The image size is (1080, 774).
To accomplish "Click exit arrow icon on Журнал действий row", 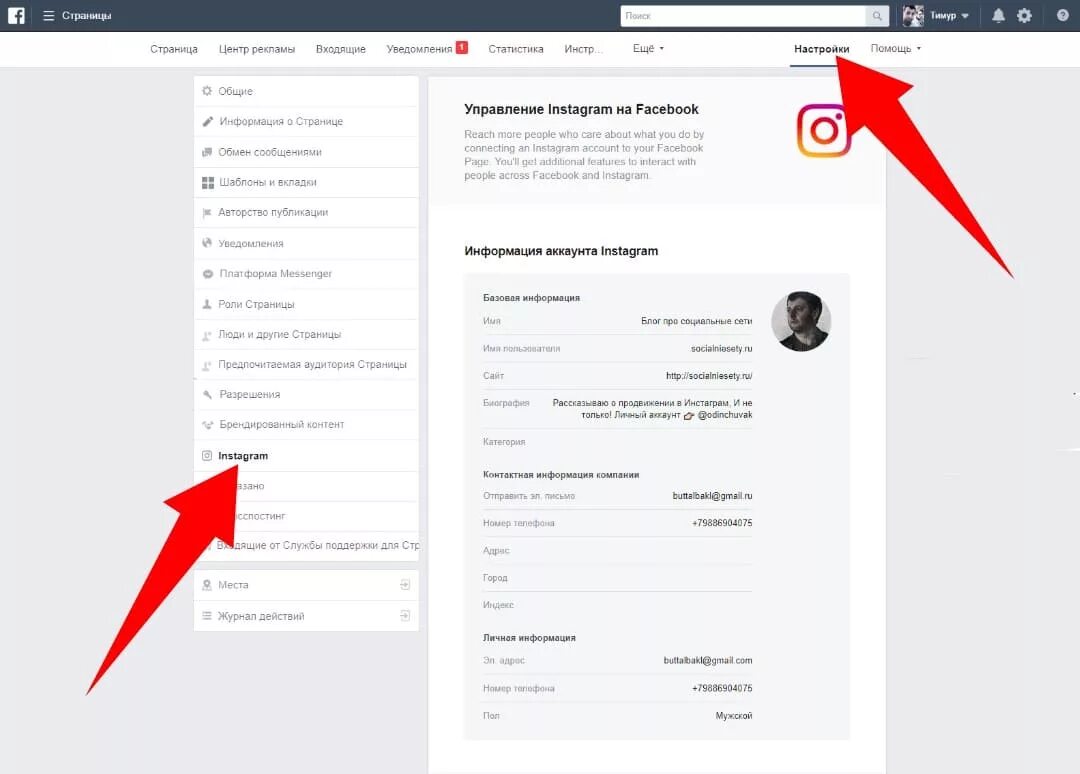I will point(405,616).
